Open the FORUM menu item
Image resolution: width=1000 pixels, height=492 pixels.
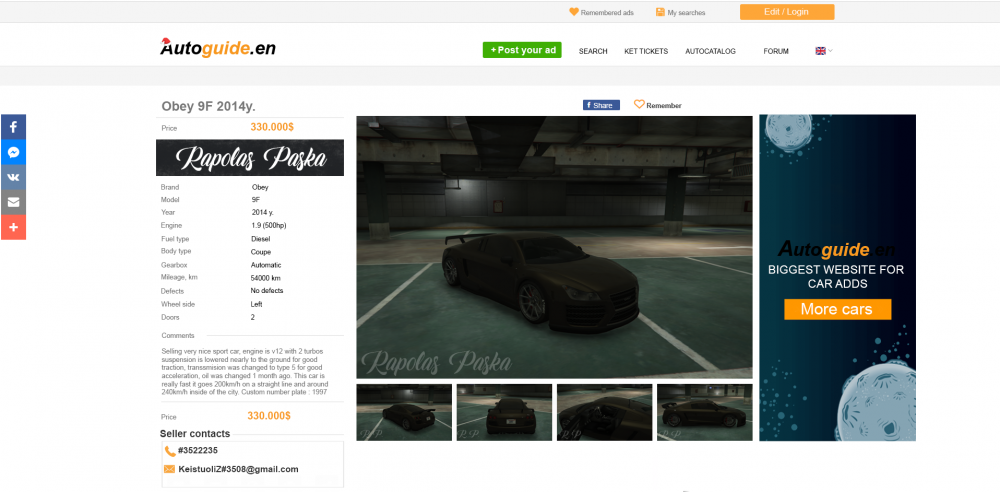[776, 51]
